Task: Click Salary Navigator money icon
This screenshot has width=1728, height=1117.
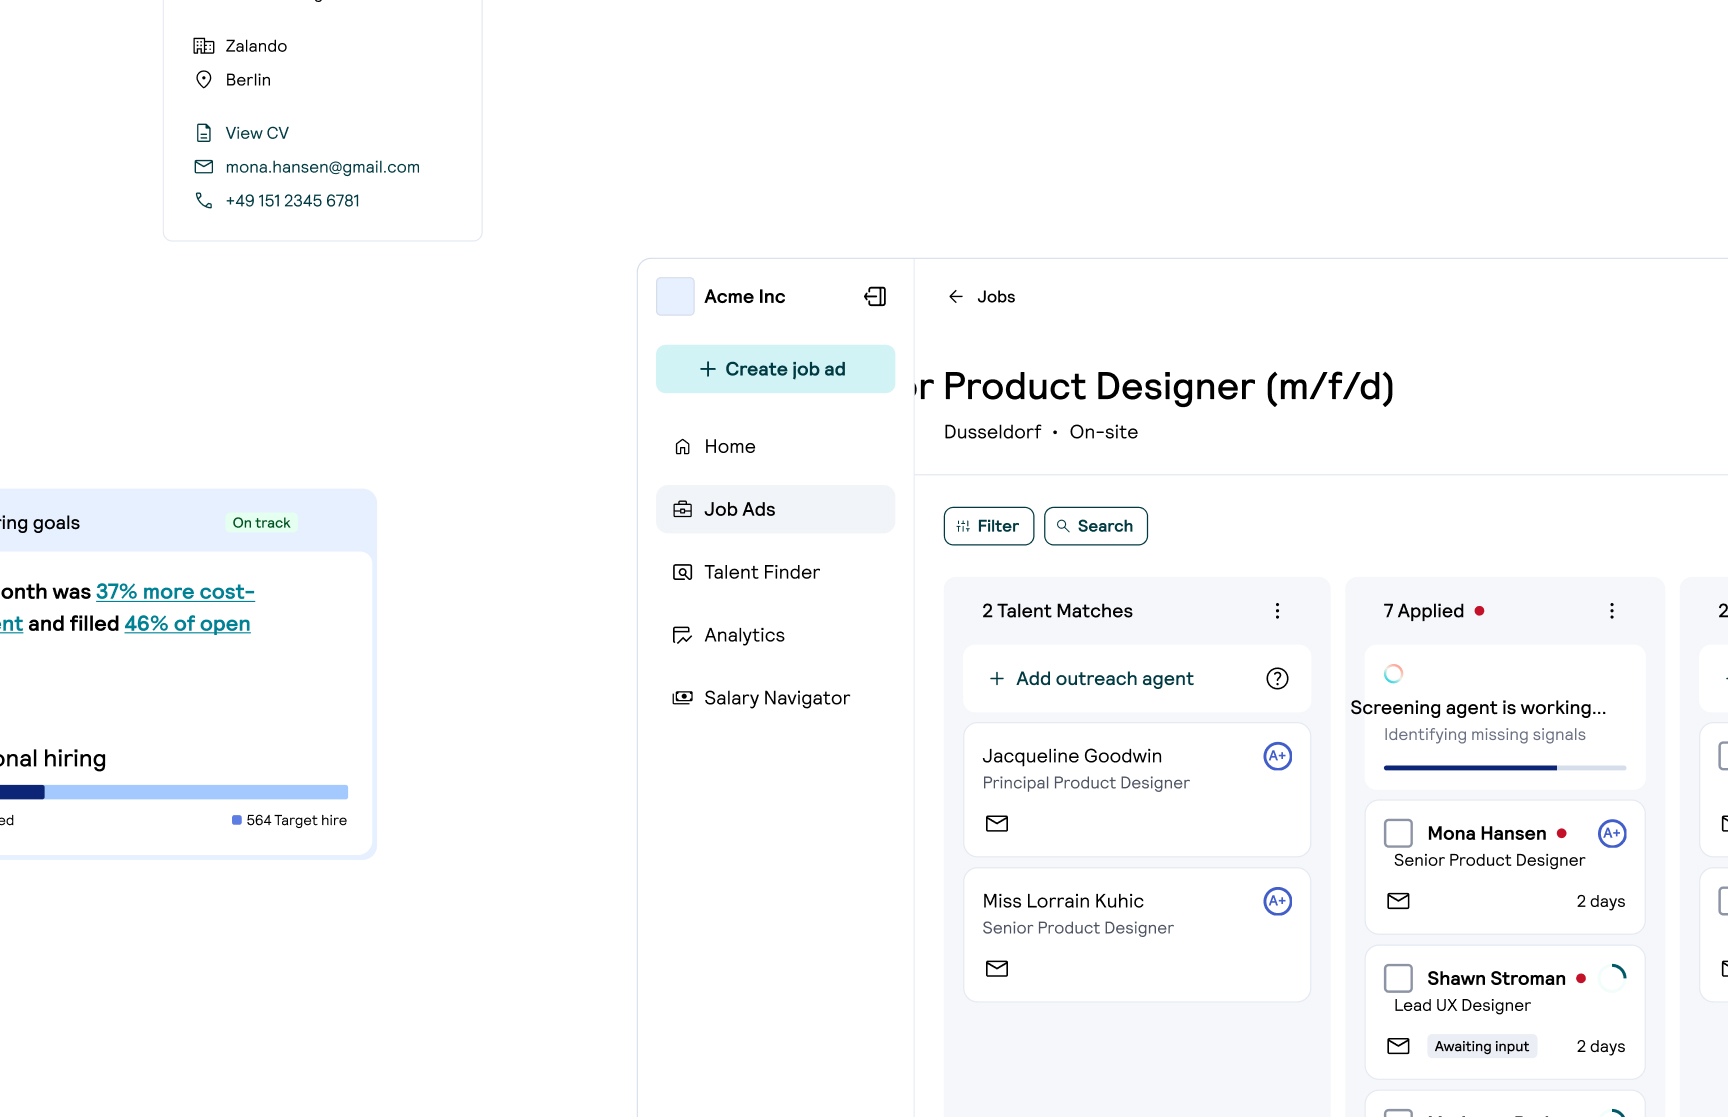Action: (x=683, y=698)
